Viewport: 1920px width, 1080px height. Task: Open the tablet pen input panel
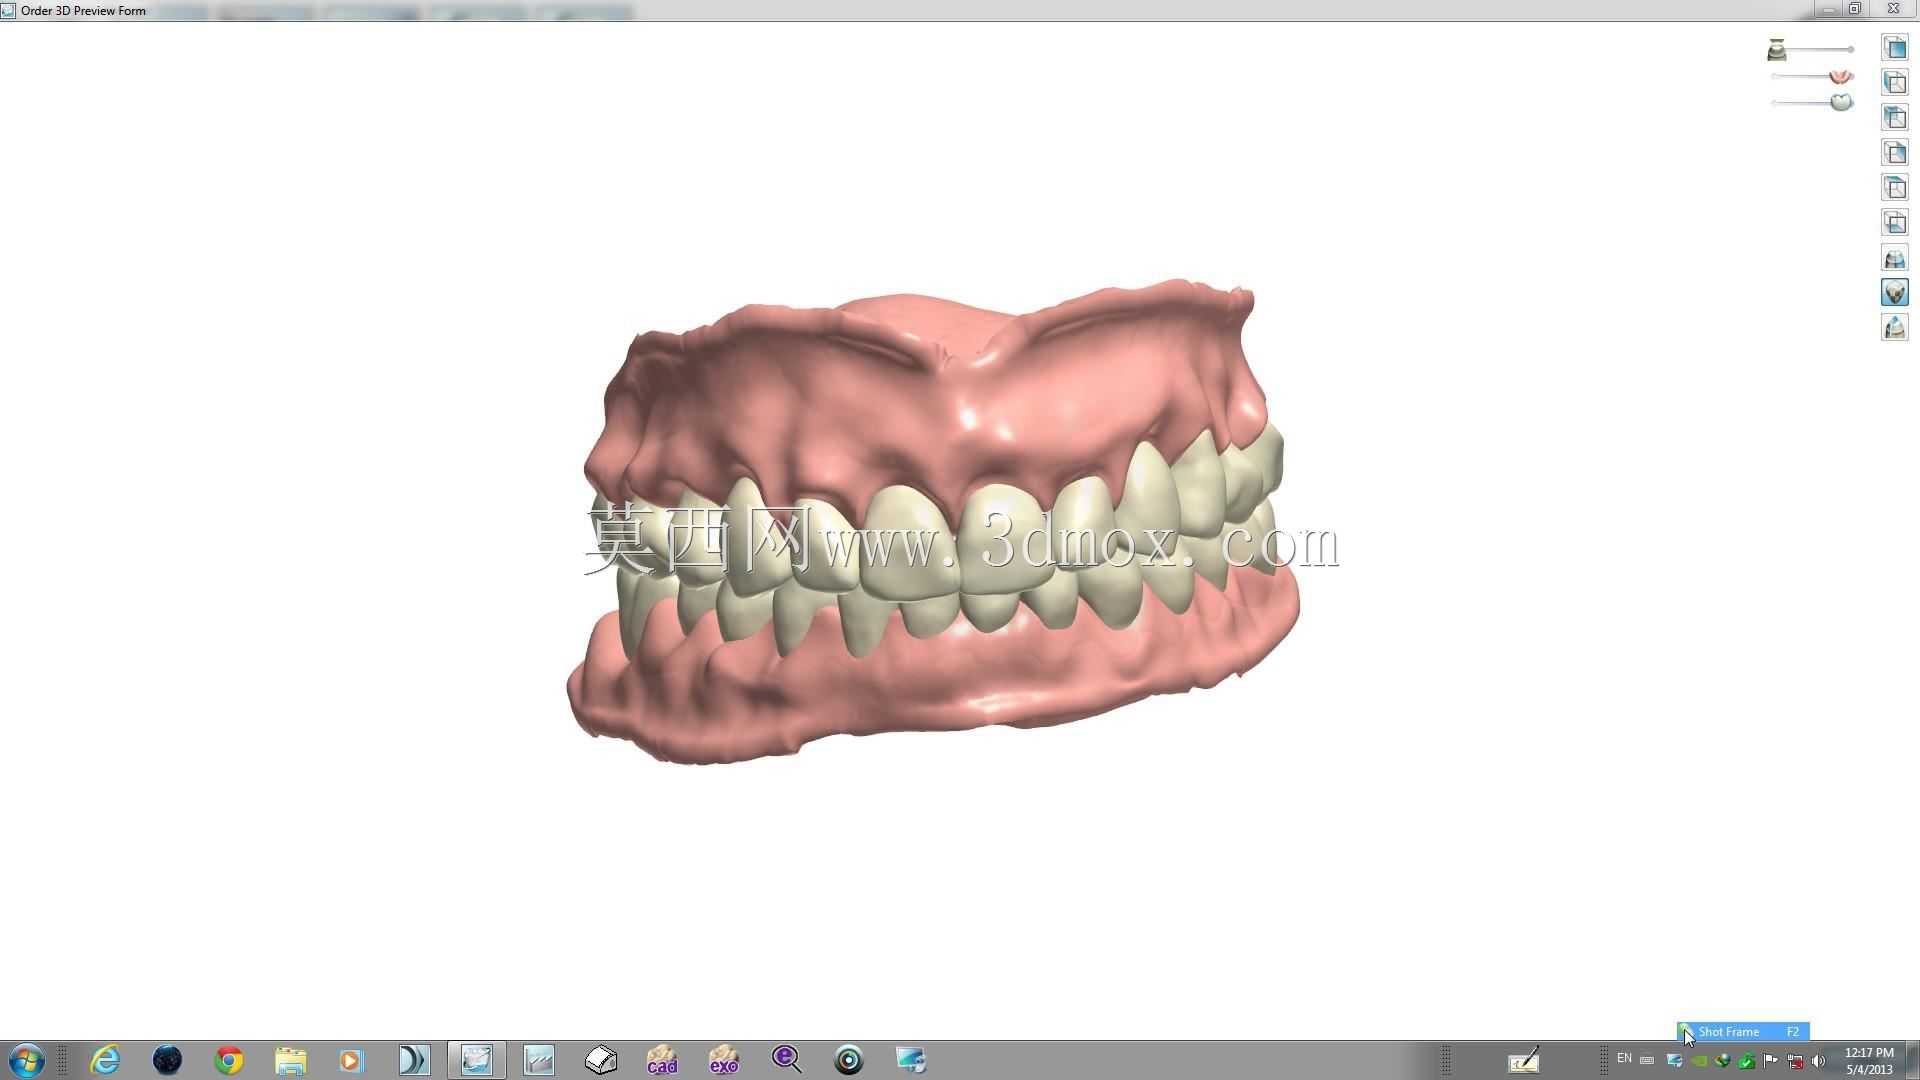1523,1060
